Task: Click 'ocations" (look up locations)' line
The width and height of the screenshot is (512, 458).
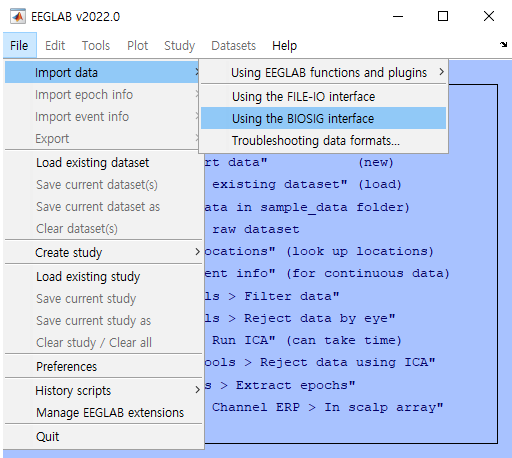Action: pos(319,251)
